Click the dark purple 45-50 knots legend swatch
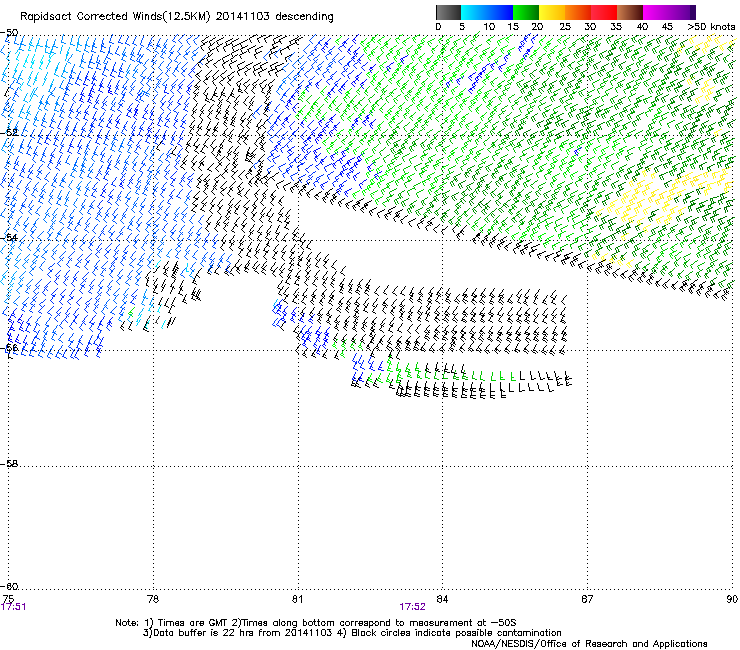Image resolution: width=740 pixels, height=650 pixels. (682, 12)
